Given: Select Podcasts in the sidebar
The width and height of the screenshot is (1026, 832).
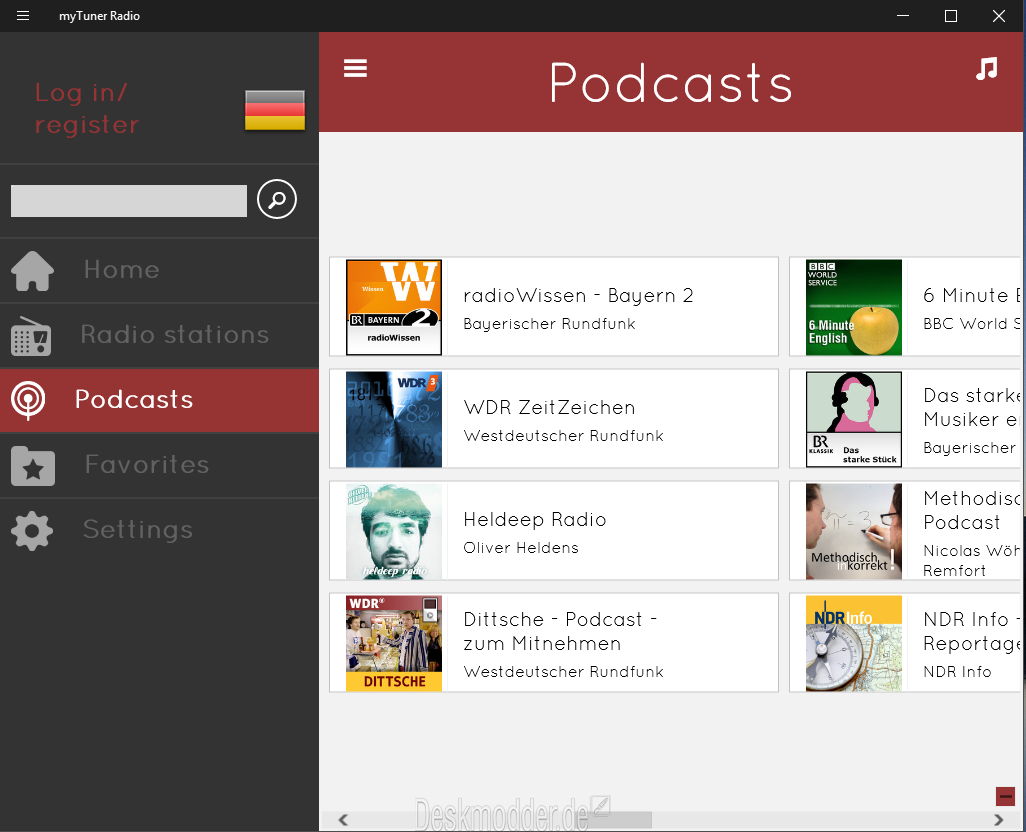Looking at the screenshot, I should tap(159, 400).
